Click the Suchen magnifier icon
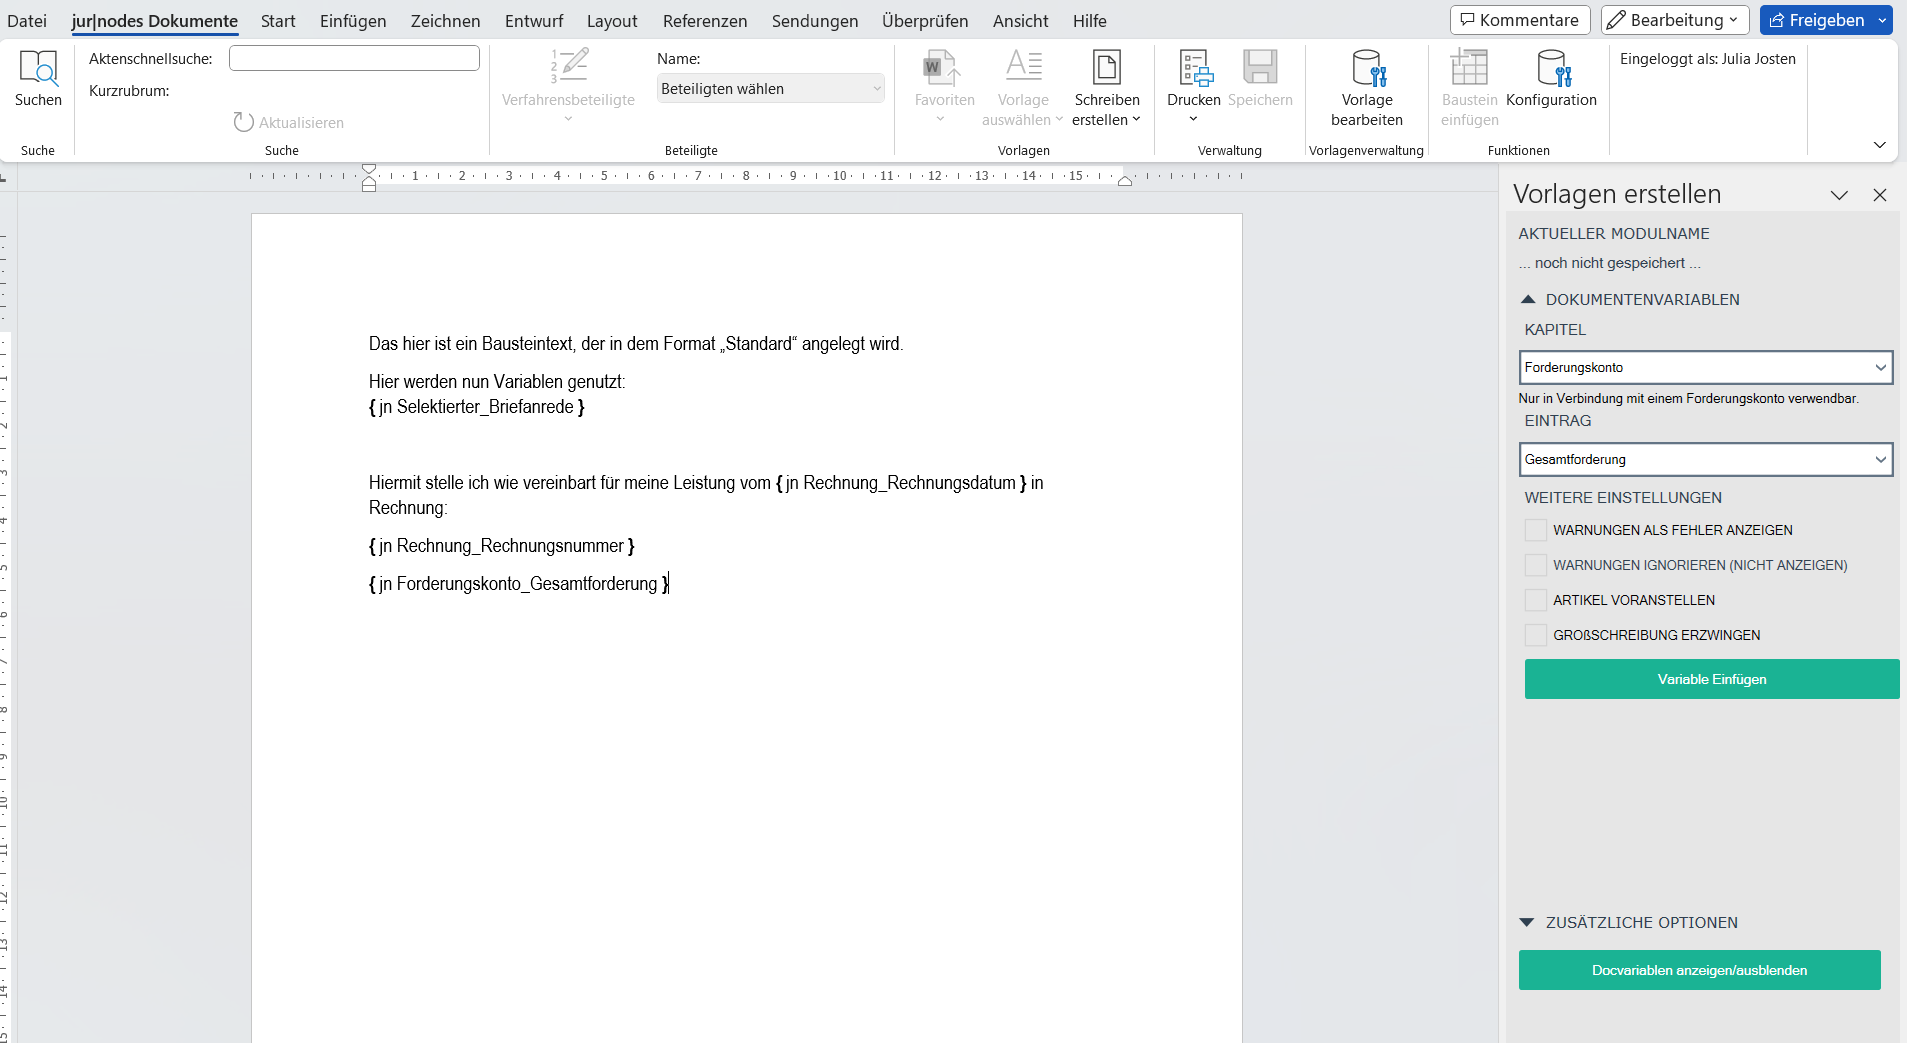The width and height of the screenshot is (1907, 1043). (x=38, y=69)
